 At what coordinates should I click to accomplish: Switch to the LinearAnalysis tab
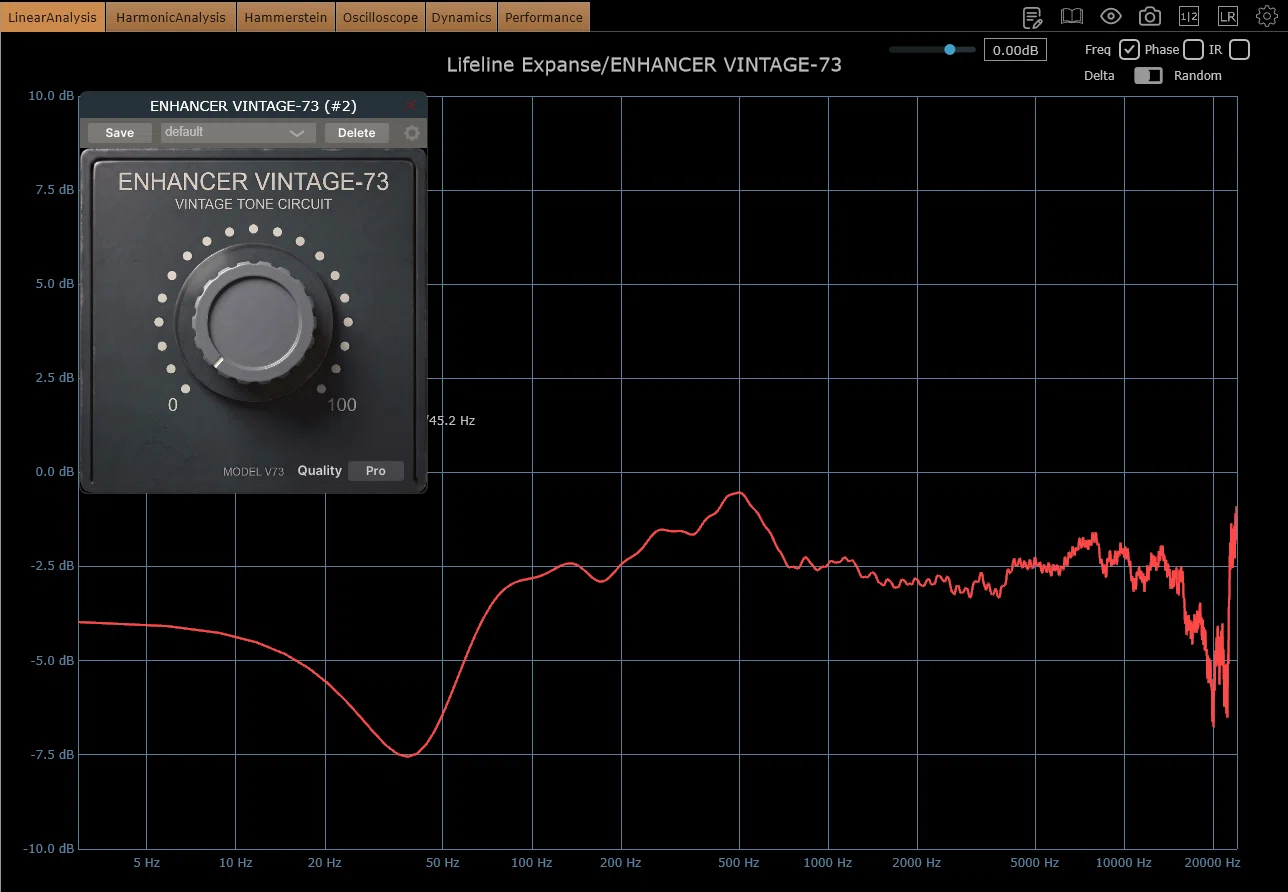(52, 17)
